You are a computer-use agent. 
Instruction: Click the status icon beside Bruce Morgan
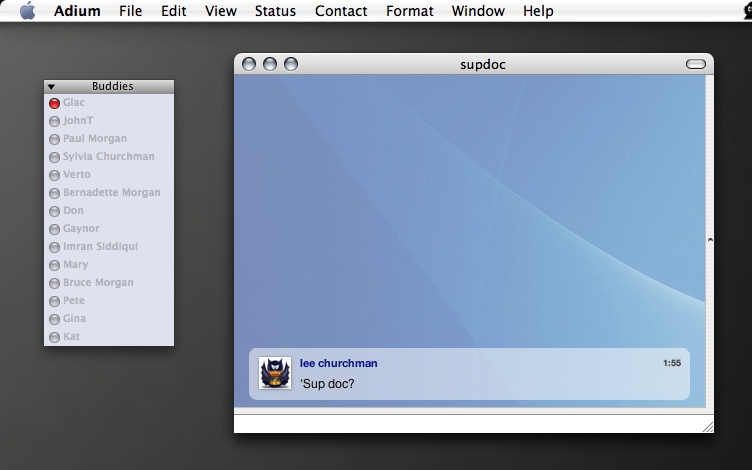tap(54, 283)
